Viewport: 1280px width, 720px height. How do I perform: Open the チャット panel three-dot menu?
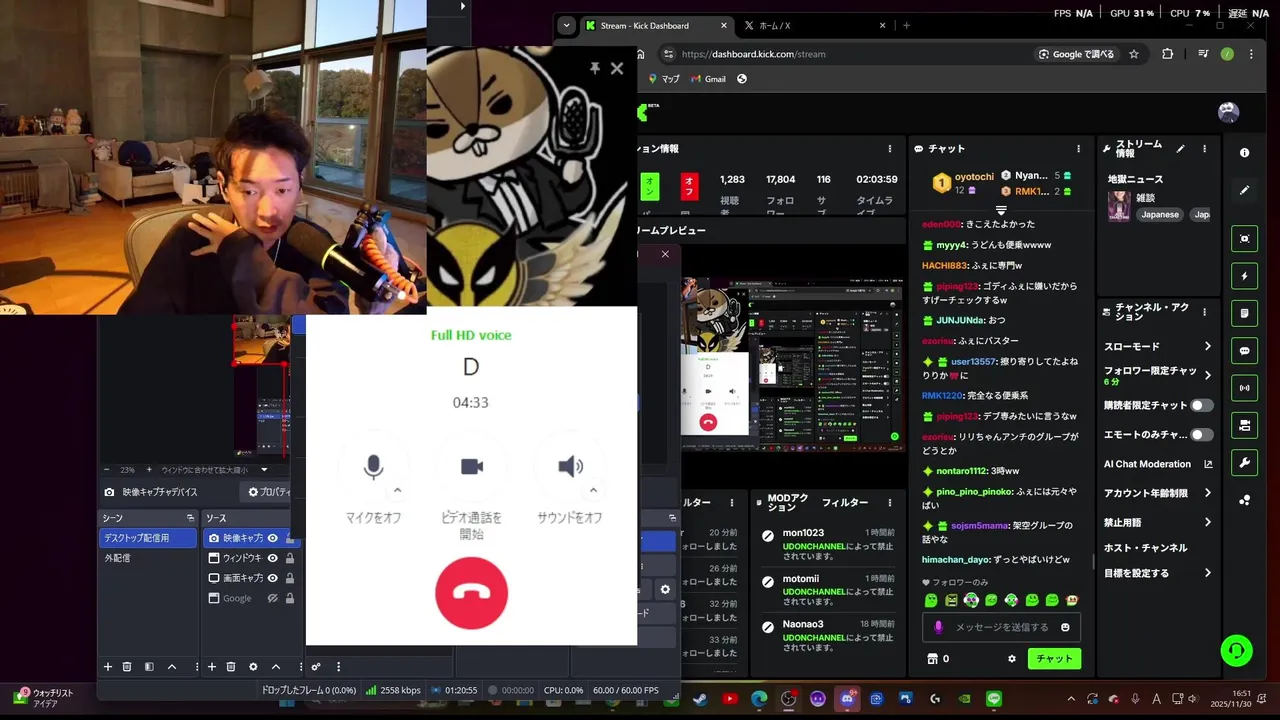point(1081,149)
